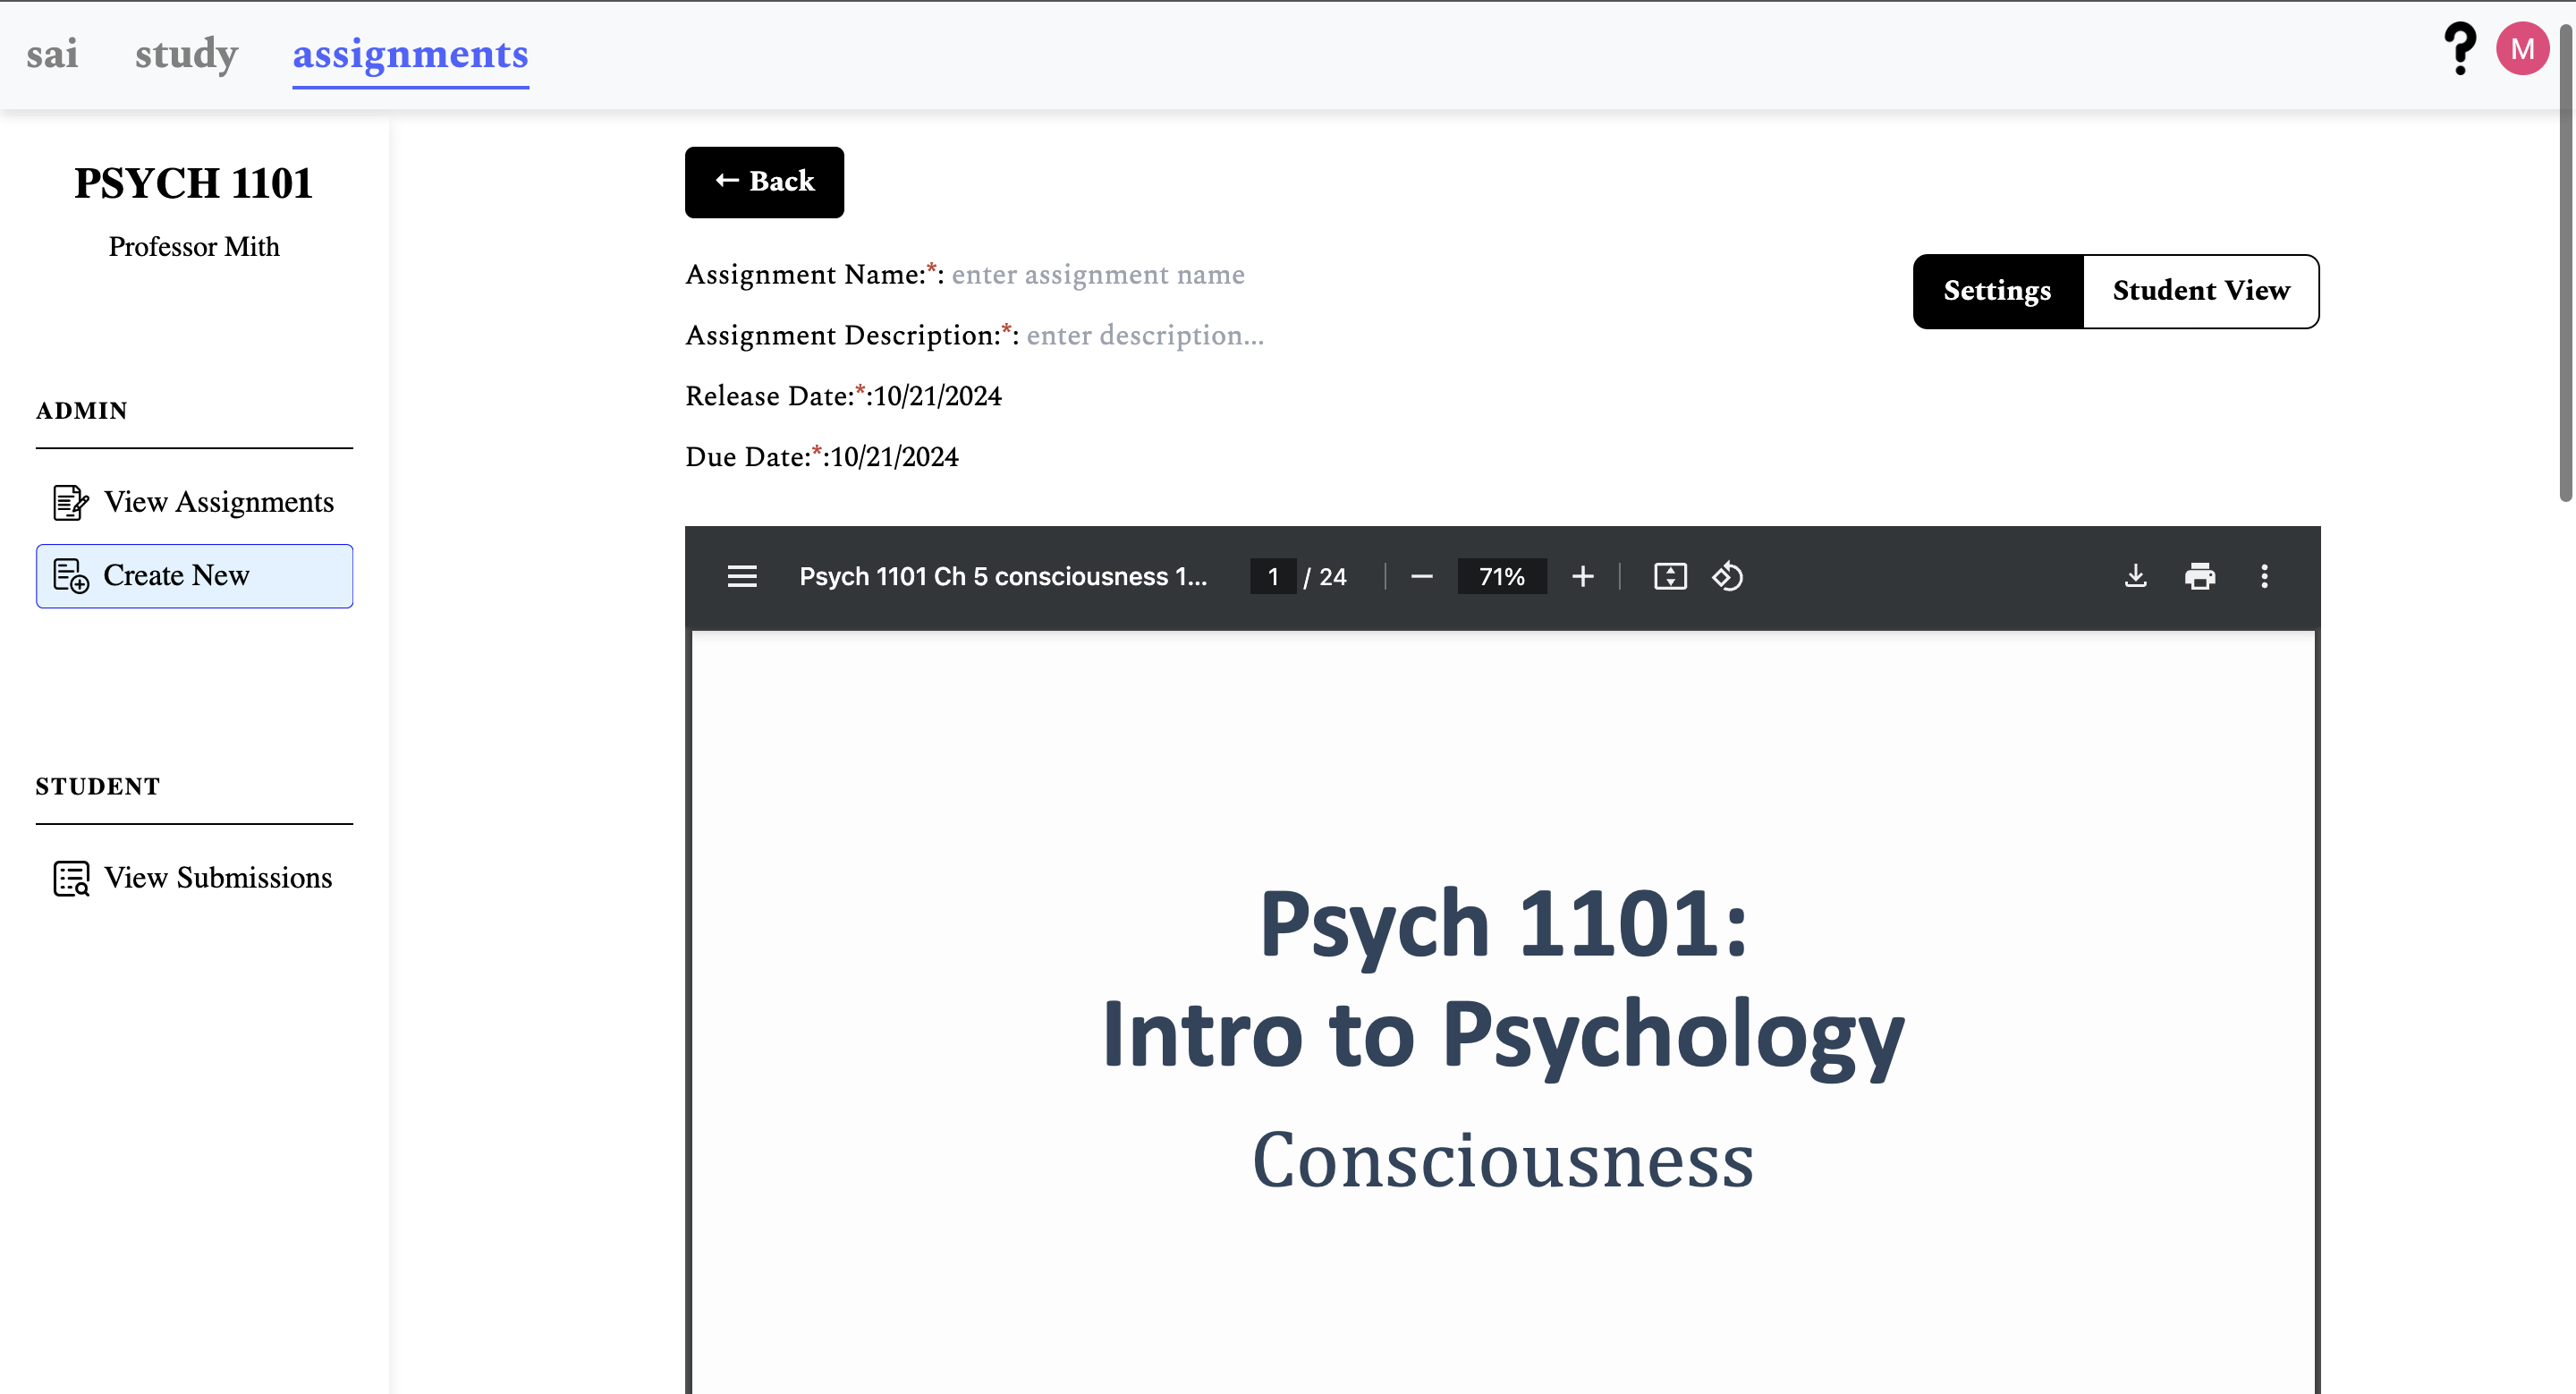
Task: Open the study tab
Action: 186,54
